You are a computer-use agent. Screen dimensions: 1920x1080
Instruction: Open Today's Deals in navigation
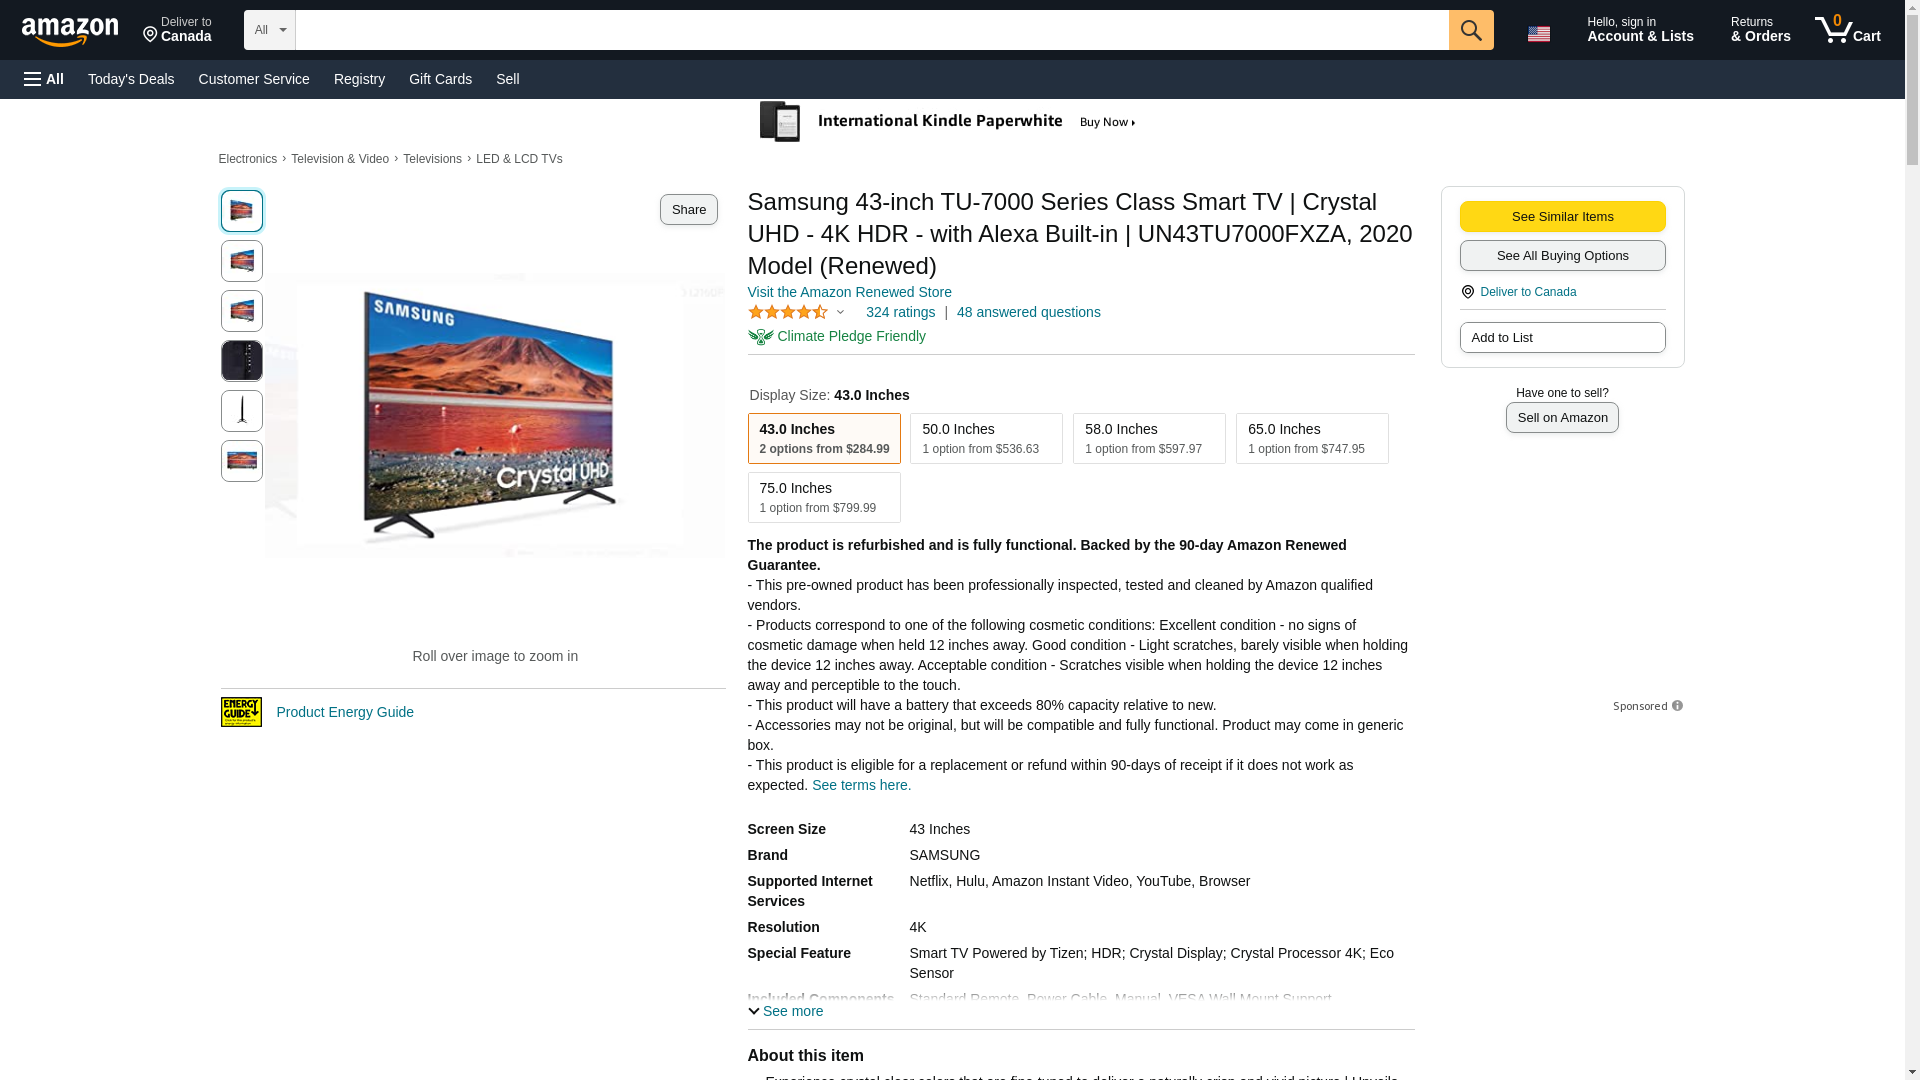pos(131,79)
